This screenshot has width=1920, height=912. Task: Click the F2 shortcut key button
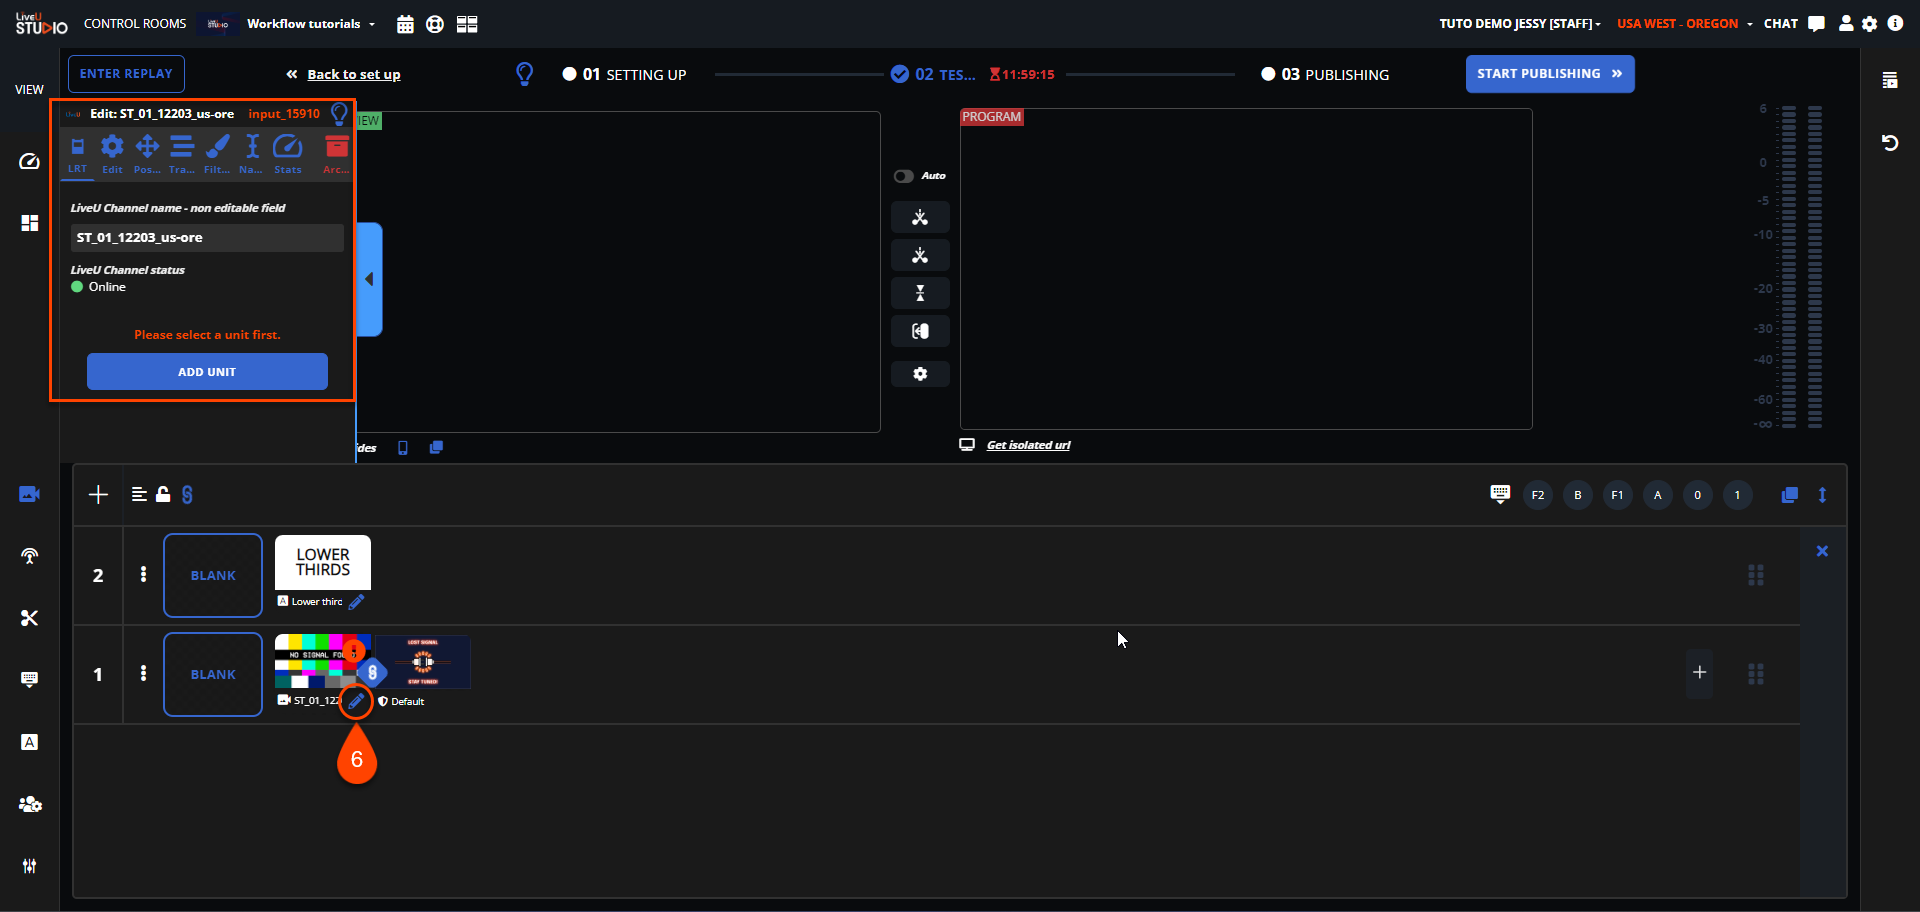(x=1538, y=495)
